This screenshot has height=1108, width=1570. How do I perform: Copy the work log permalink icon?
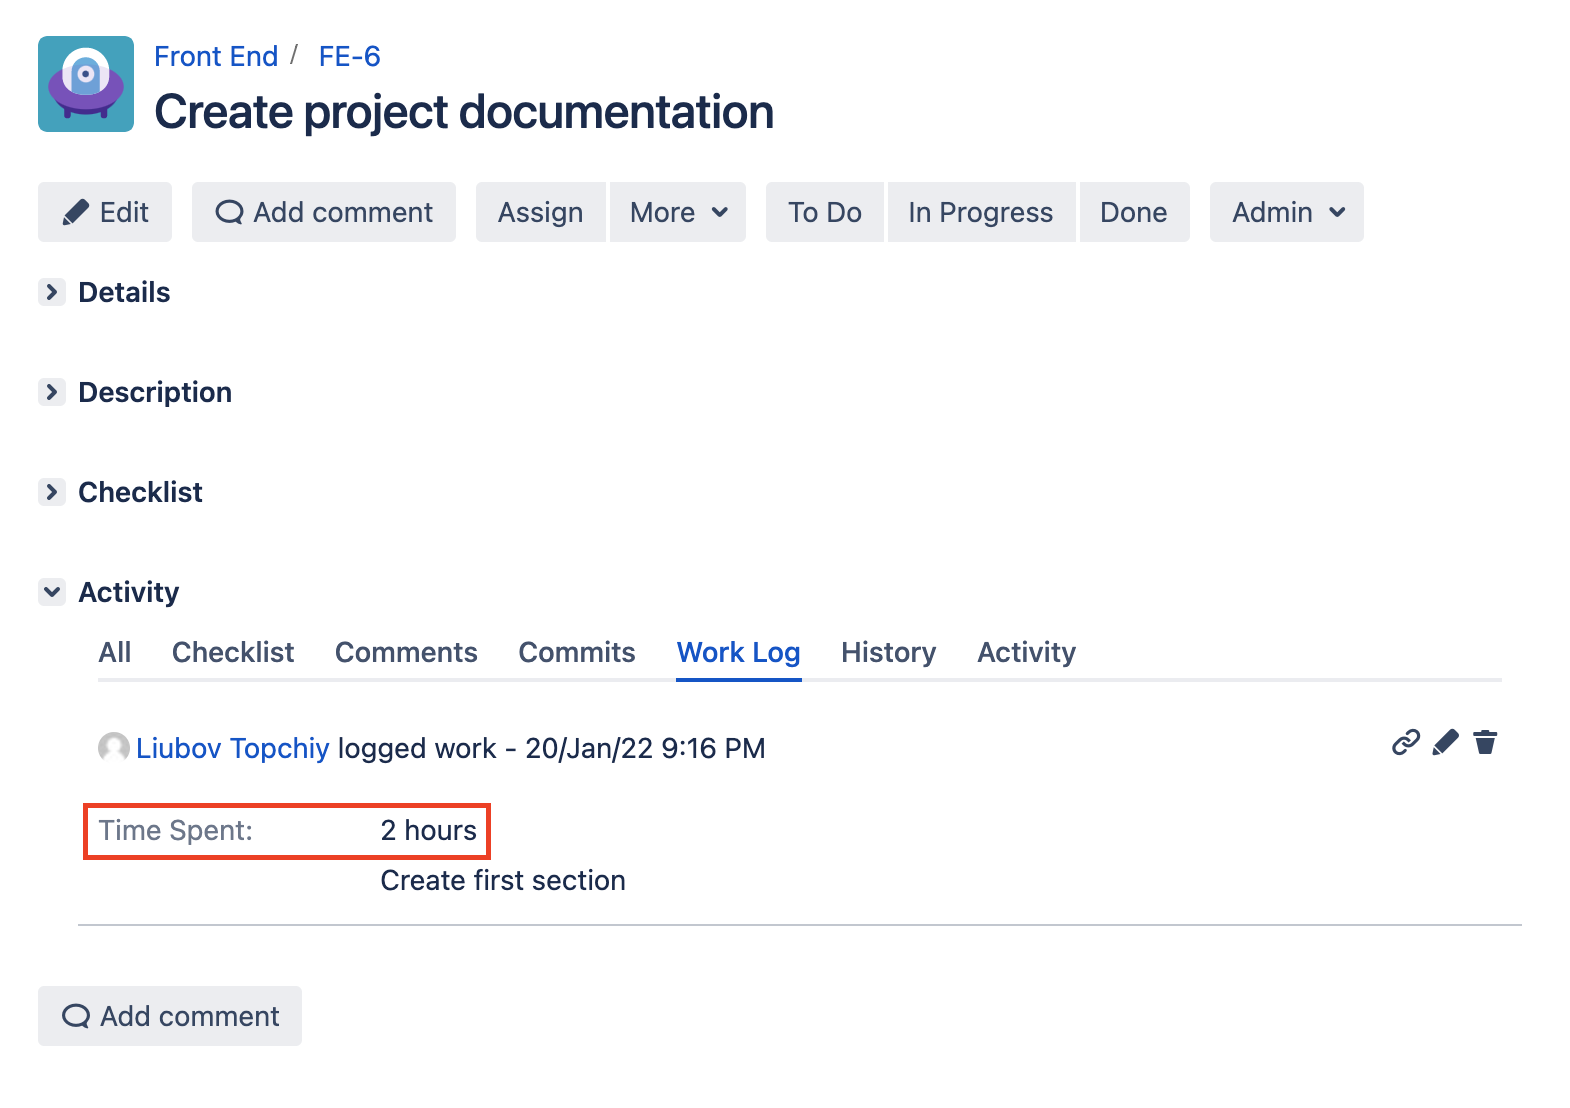pos(1405,742)
